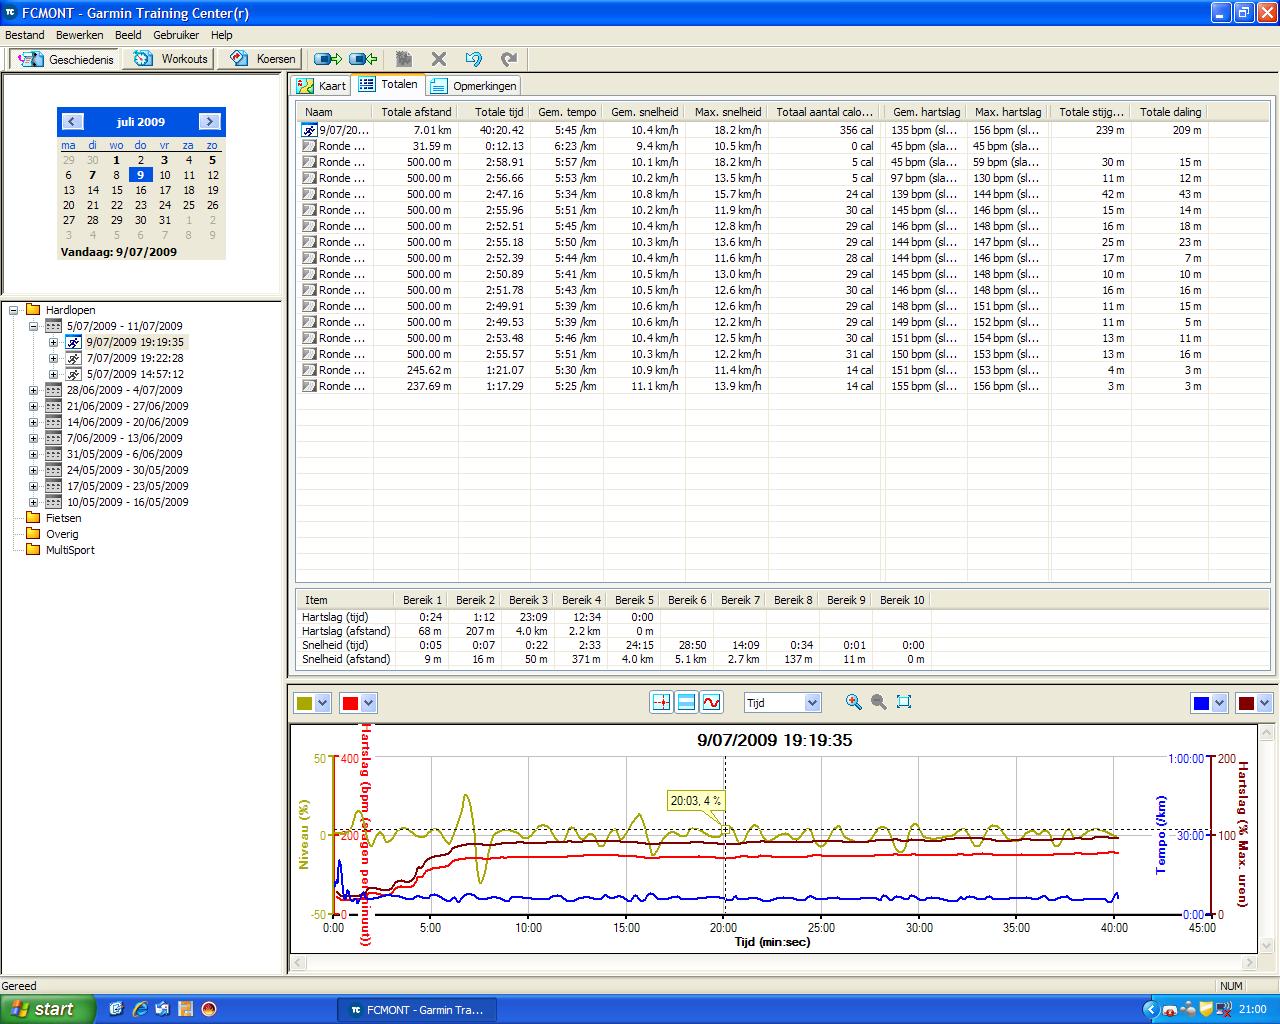The height and width of the screenshot is (1024, 1280).
Task: Click the delete X toolbar icon
Action: click(438, 59)
